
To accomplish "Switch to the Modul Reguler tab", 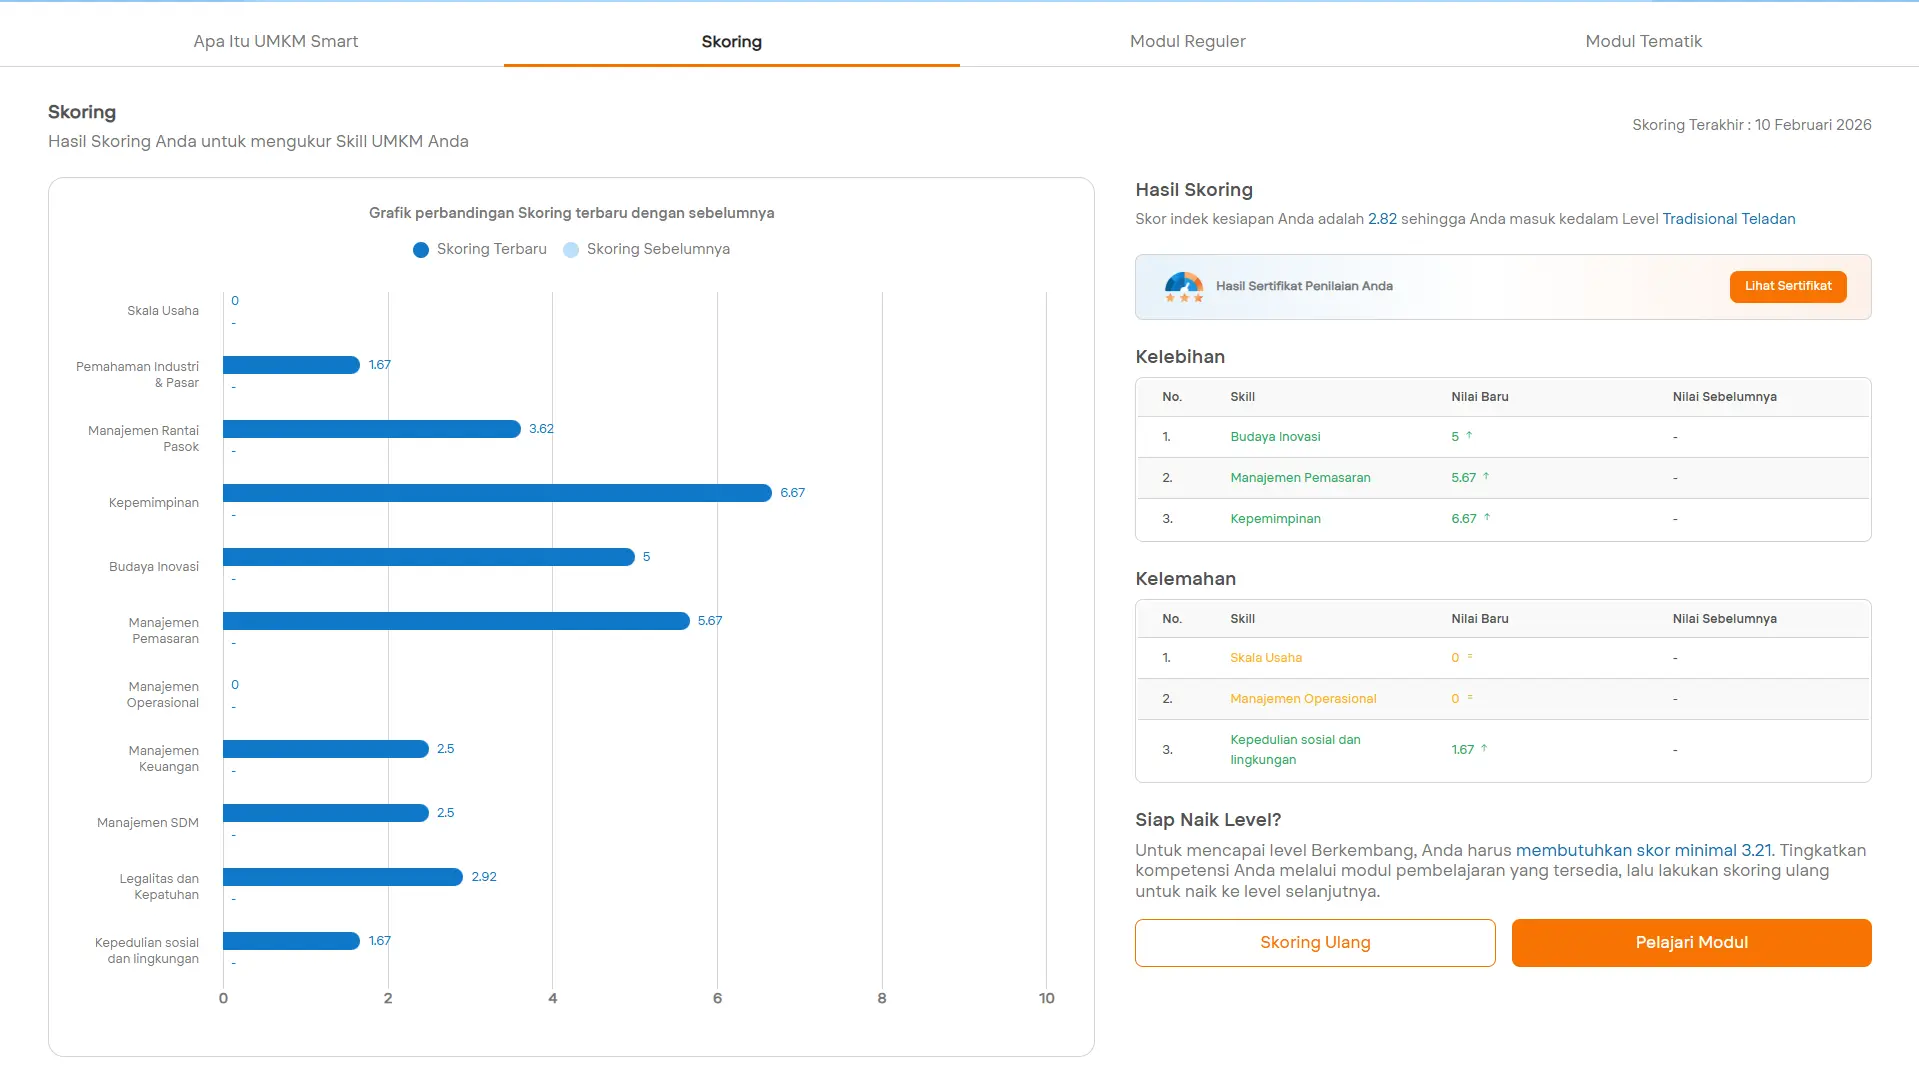I will pos(1187,41).
